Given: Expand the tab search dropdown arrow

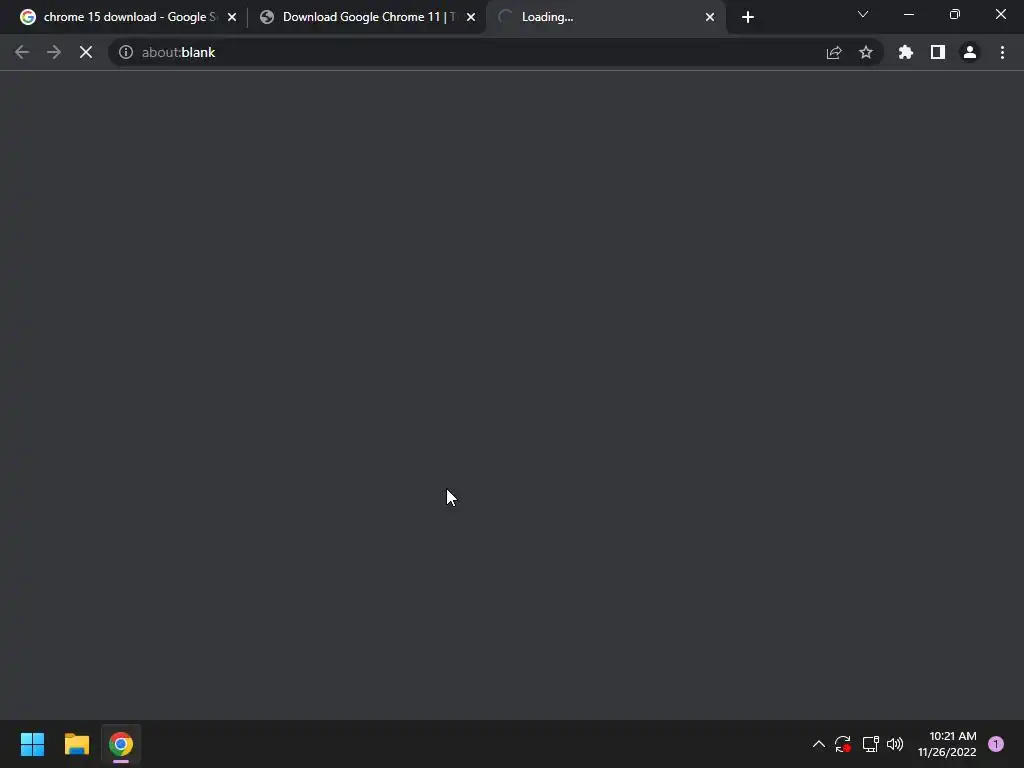Looking at the screenshot, I should [863, 14].
